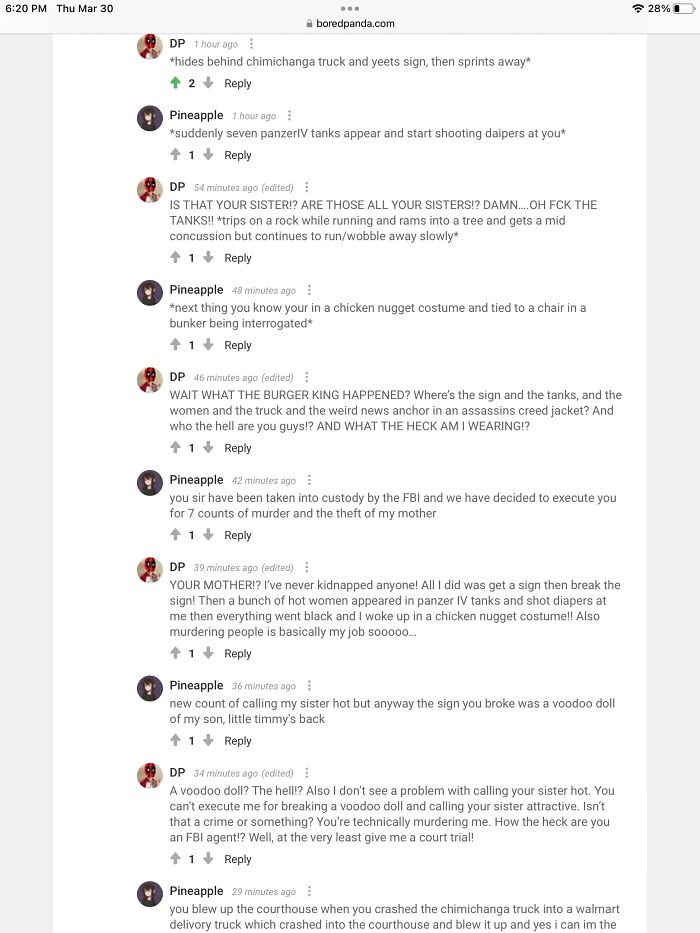Tap DP's Deadpool avatar on 46 minutes ago comment

pos(150,380)
